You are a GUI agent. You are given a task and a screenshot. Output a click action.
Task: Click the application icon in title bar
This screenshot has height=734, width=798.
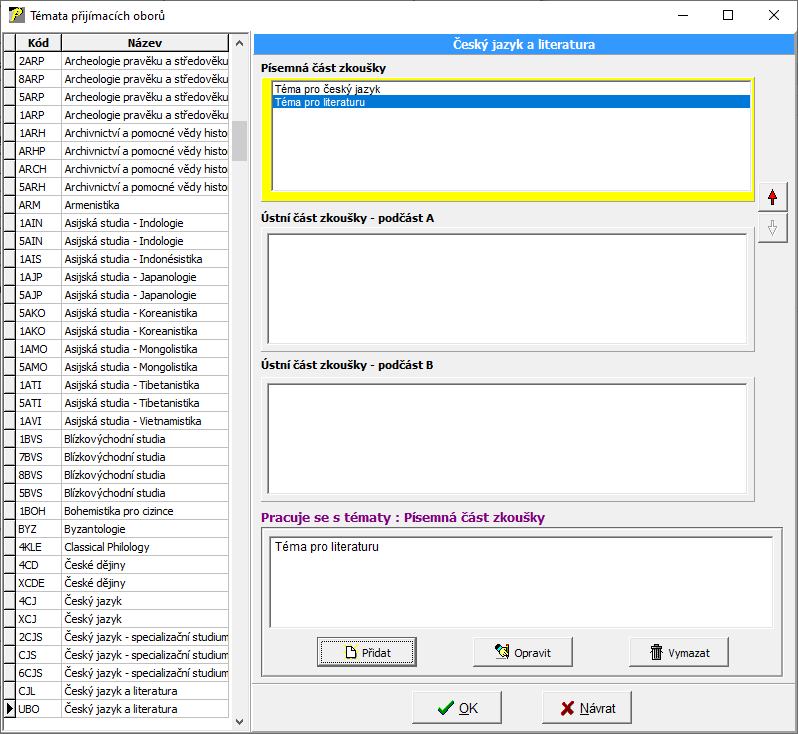pyautogui.click(x=16, y=15)
